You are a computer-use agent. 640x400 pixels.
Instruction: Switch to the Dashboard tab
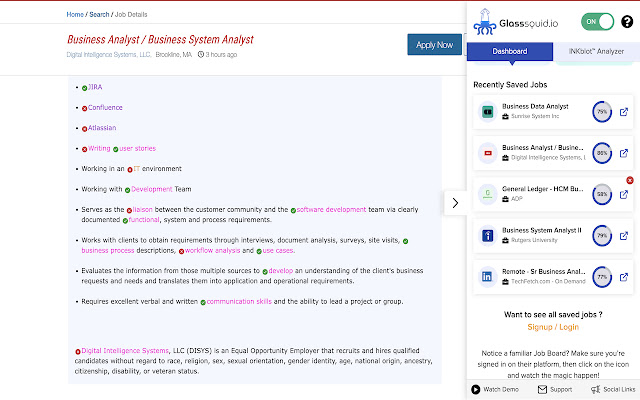pos(510,51)
